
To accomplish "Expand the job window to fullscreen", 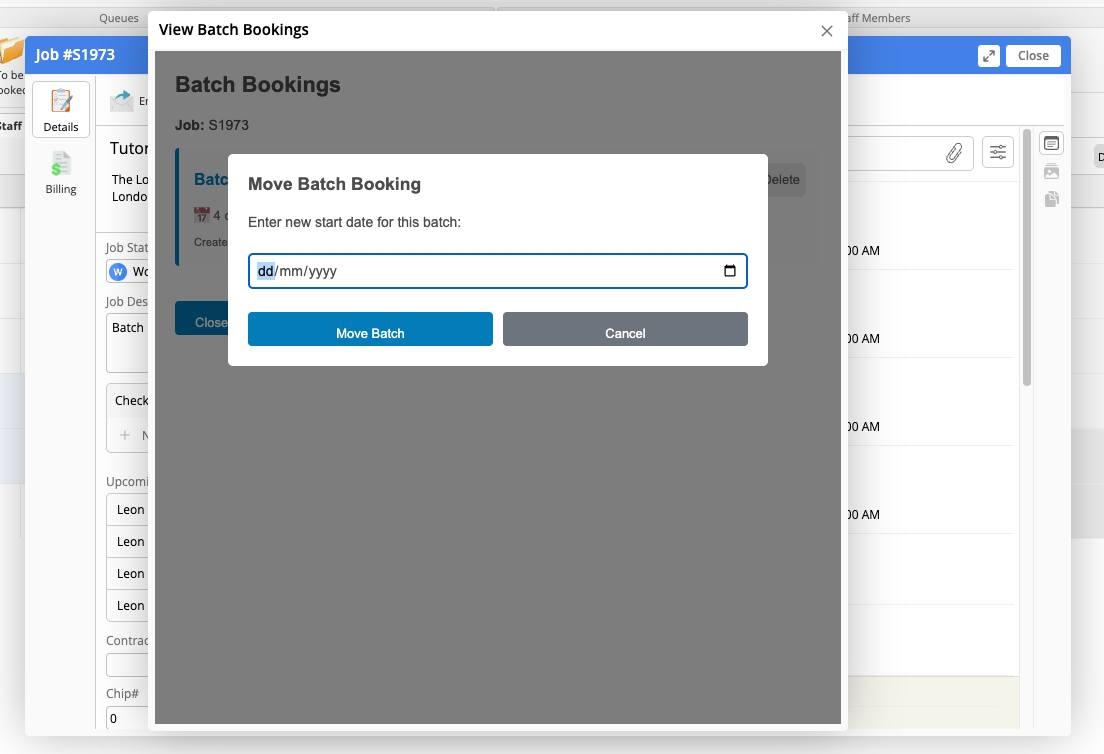I will click(x=988, y=56).
